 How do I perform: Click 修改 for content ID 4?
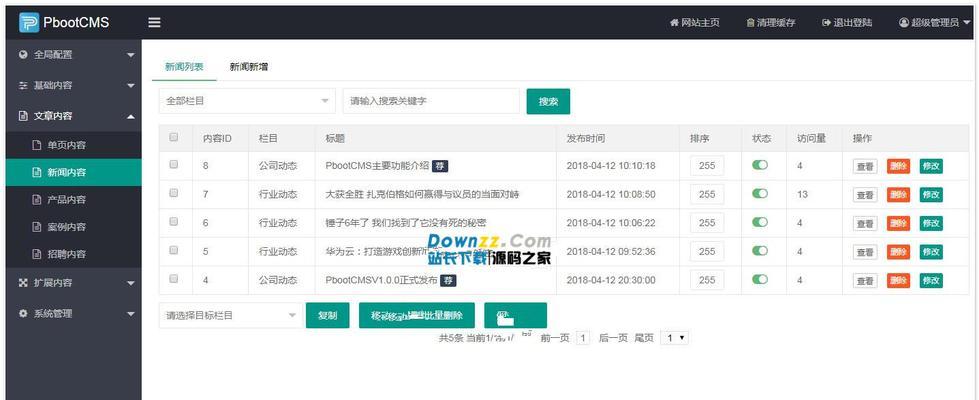[931, 281]
